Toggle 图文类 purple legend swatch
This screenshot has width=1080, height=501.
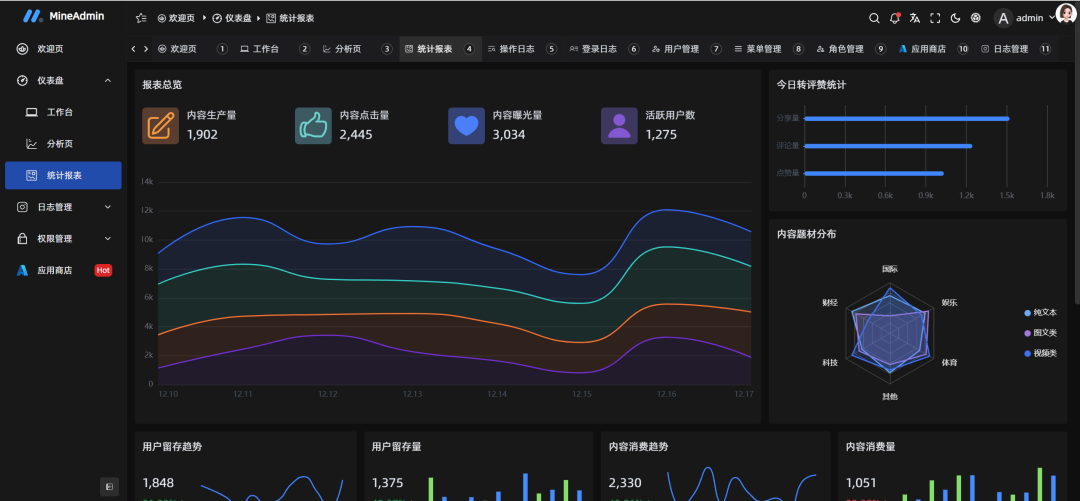pyautogui.click(x=1028, y=333)
